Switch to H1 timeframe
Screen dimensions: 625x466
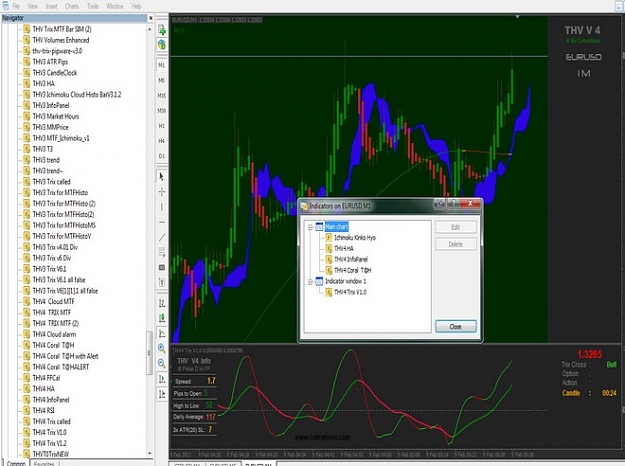click(x=161, y=126)
